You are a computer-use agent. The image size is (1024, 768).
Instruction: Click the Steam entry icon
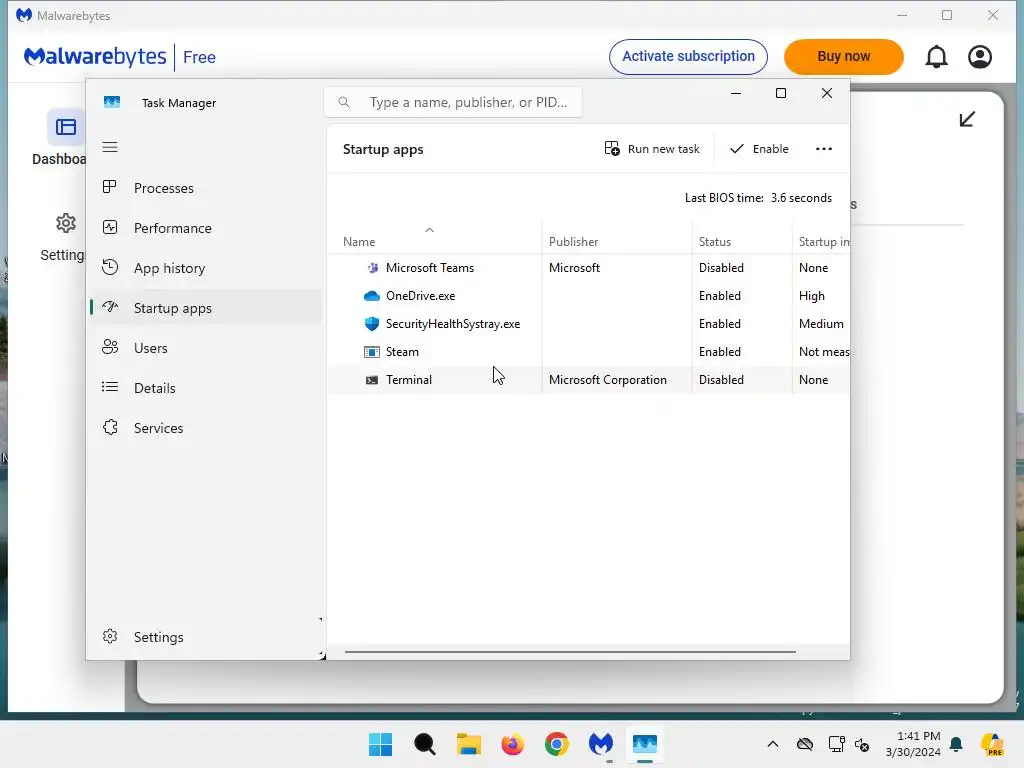(372, 352)
